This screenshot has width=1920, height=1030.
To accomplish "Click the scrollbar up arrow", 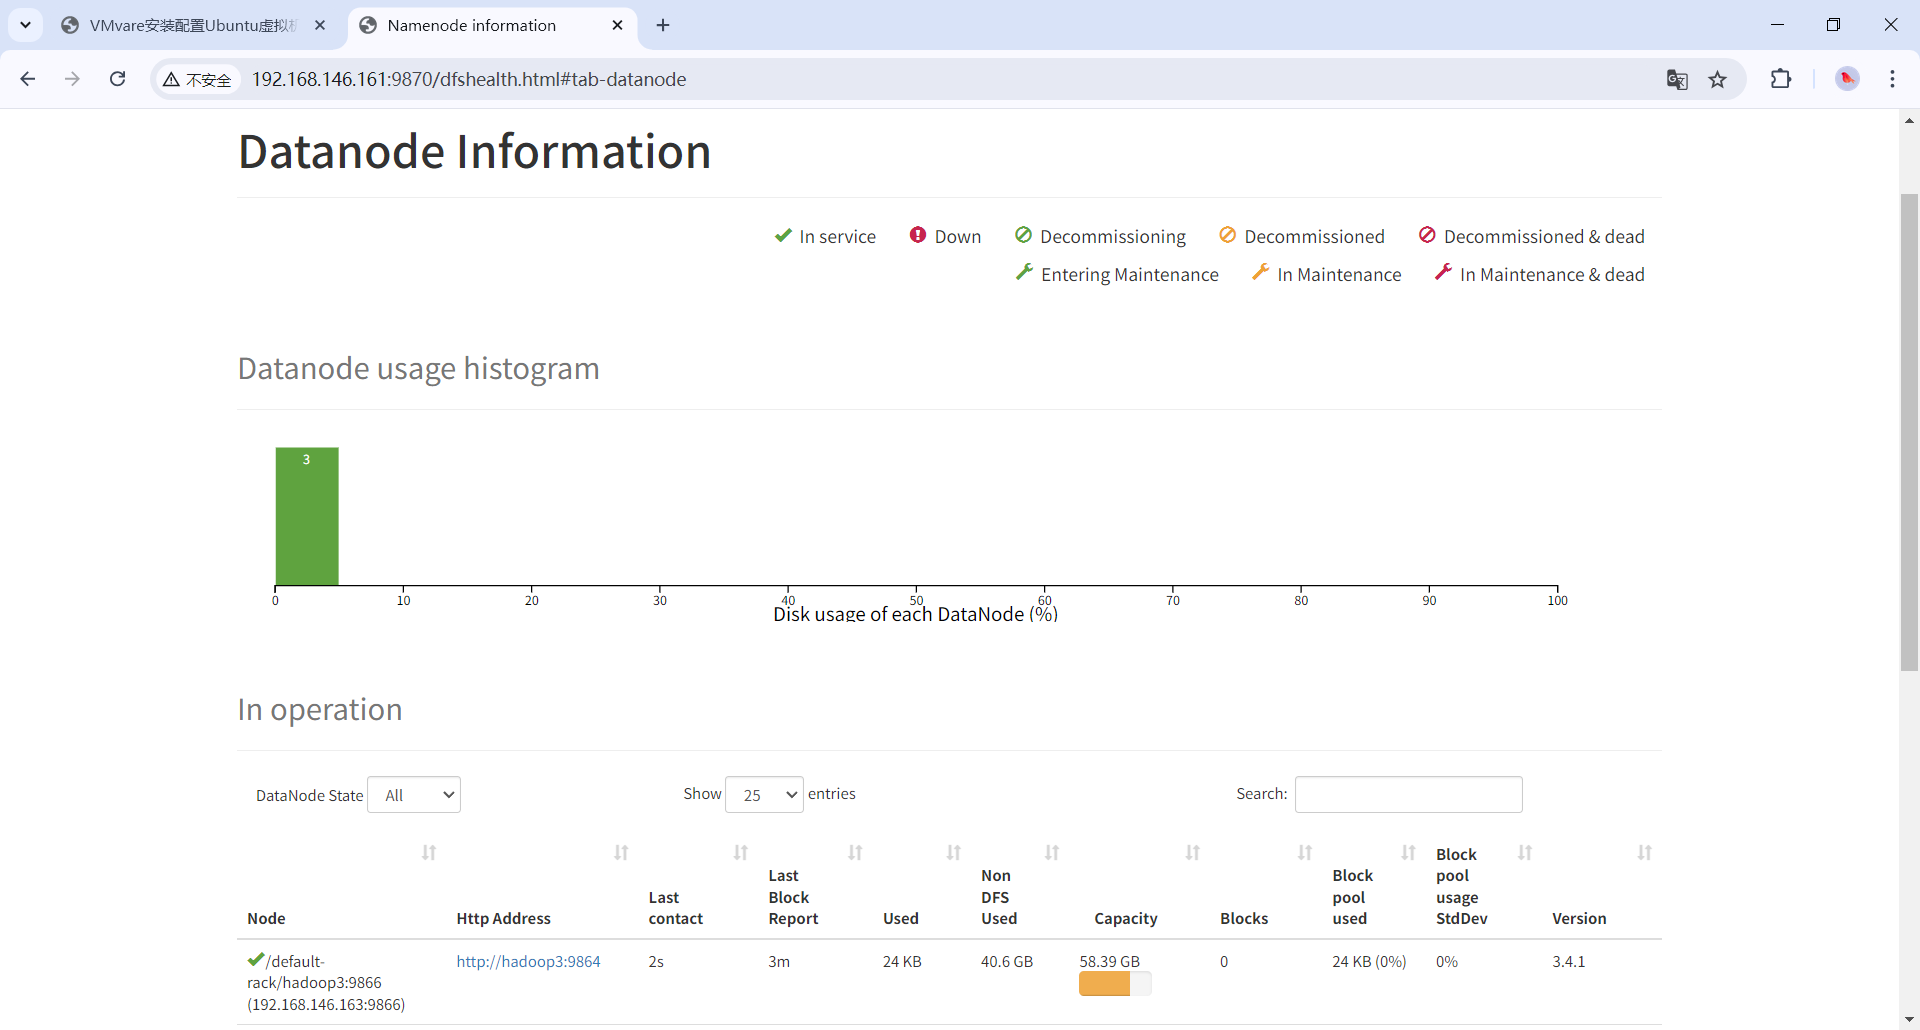I will pos(1909,120).
